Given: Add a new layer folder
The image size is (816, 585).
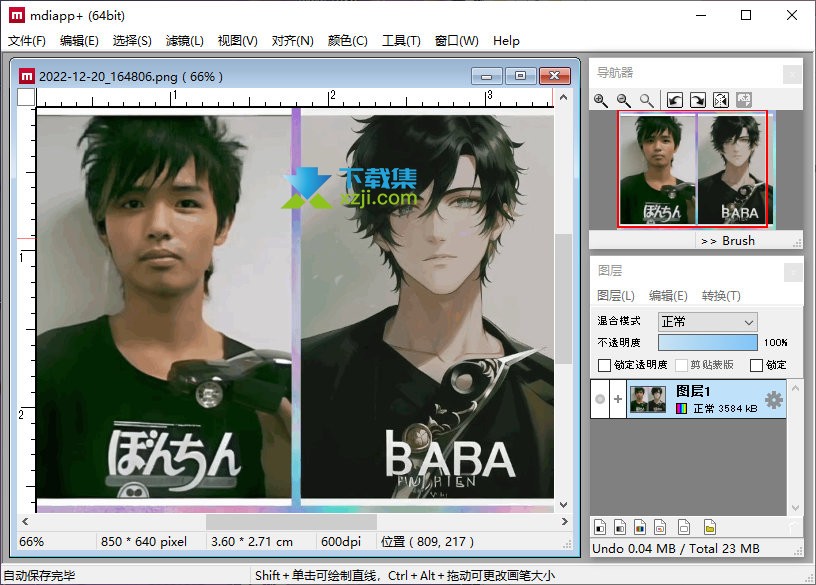Looking at the screenshot, I should pos(710,527).
